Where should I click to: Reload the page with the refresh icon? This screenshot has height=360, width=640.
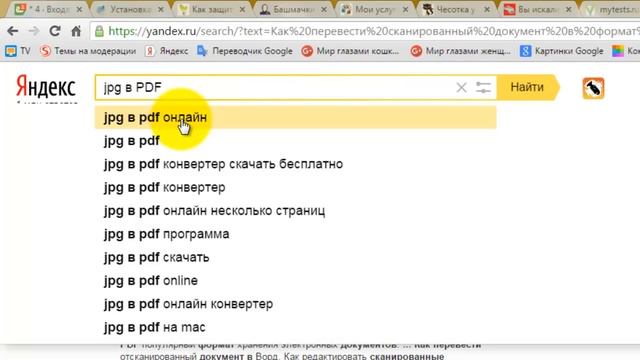click(55, 31)
